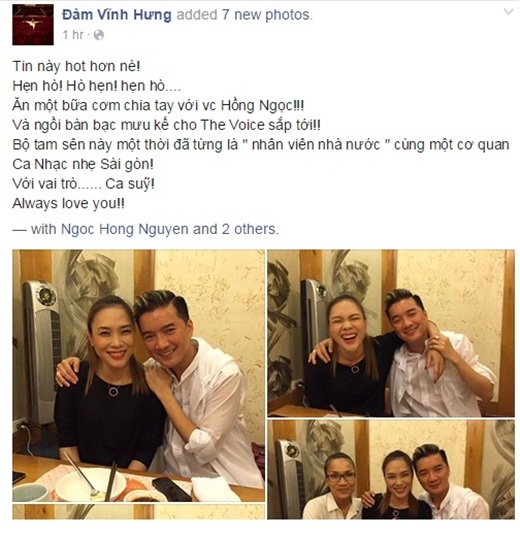
Task: Click the caption line 'Hẹn hò! Hò hẹn! hẹn hò....'
Action: (x=97, y=86)
